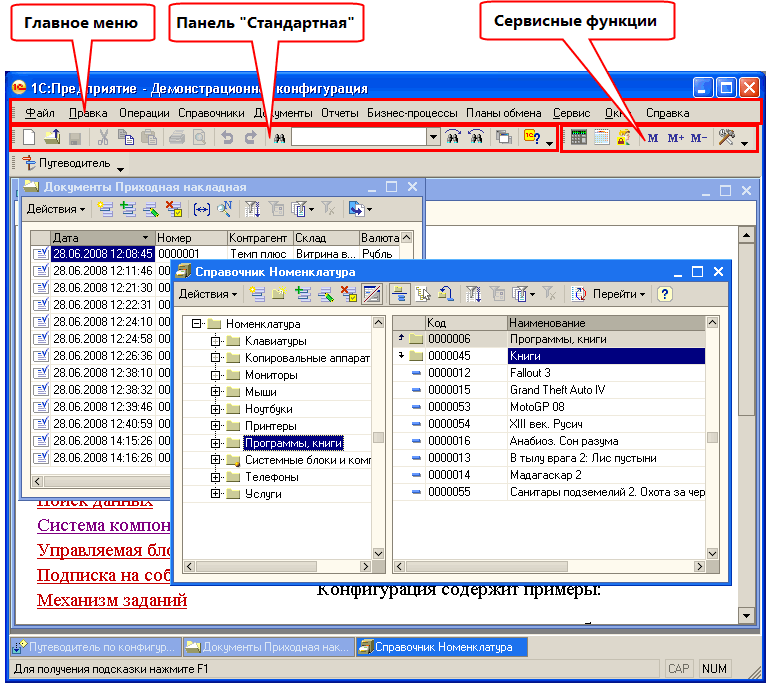Click the Open file icon in standard toolbar
This screenshot has width=766, height=683.
[x=52, y=138]
